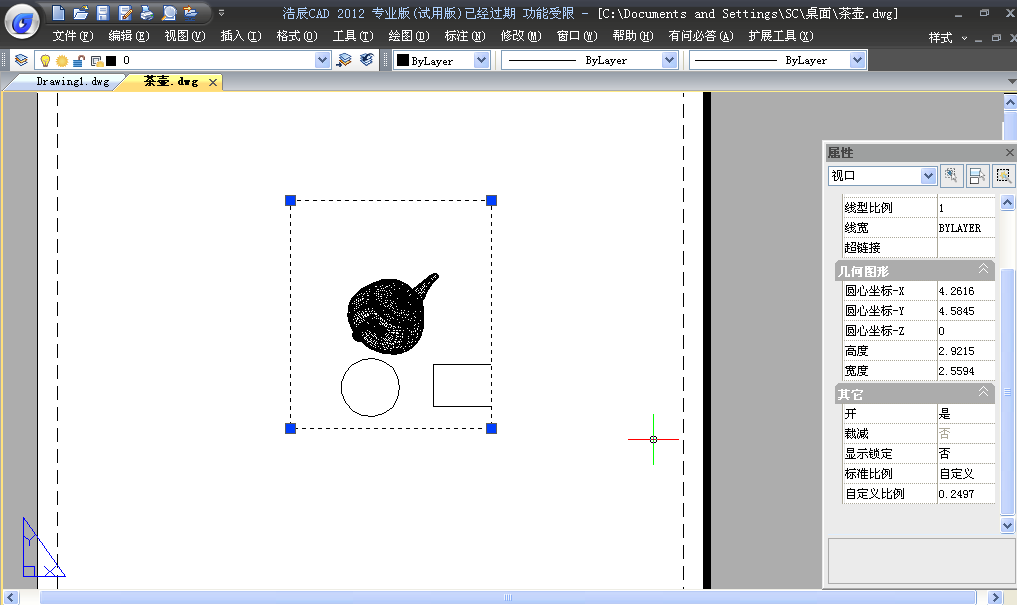Click the 自定义比例 value field
The width and height of the screenshot is (1017, 605).
coord(965,494)
